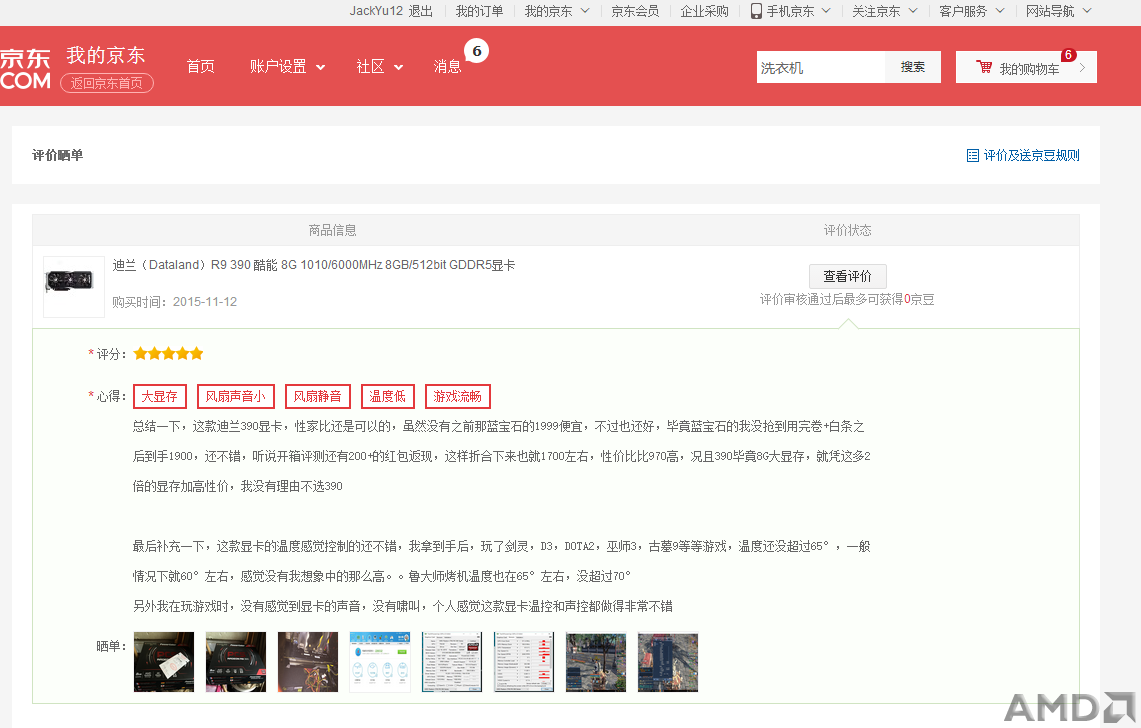The image size is (1141, 728).
Task: Click the five-star rating
Action: [x=168, y=354]
